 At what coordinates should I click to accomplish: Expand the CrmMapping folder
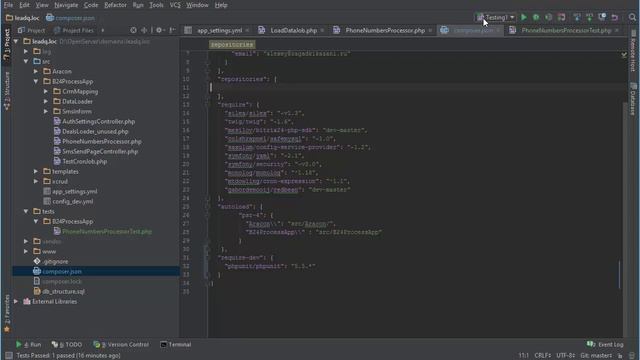click(46, 91)
